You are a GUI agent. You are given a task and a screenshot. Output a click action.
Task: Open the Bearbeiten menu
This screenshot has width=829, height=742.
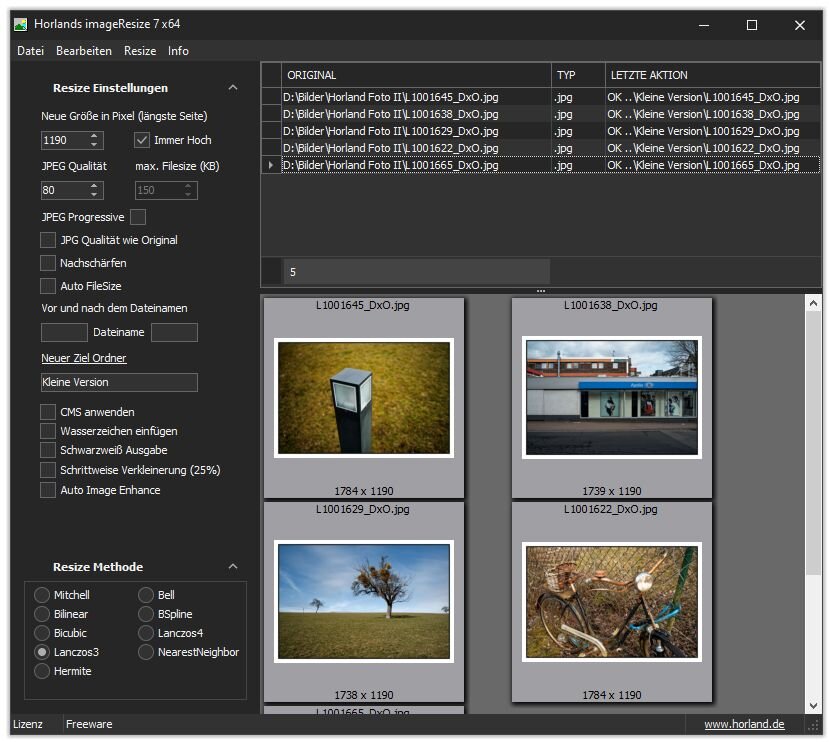click(x=84, y=51)
